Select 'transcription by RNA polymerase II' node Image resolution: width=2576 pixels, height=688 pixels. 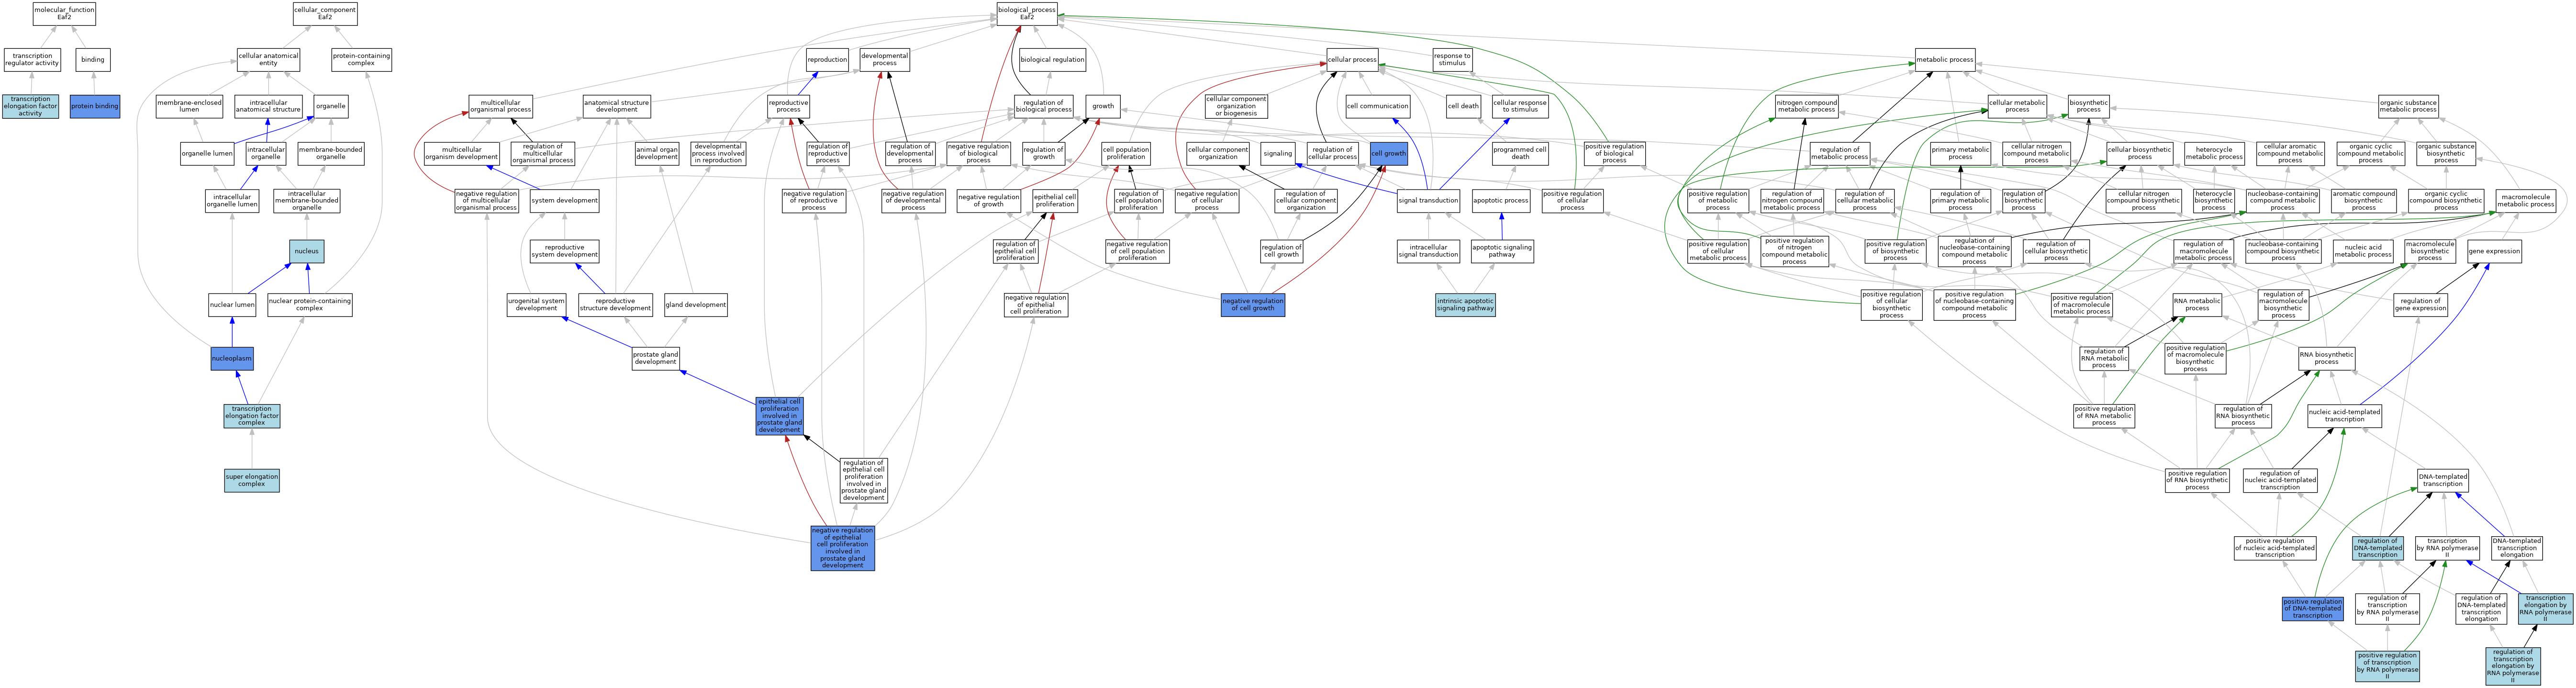click(2447, 548)
